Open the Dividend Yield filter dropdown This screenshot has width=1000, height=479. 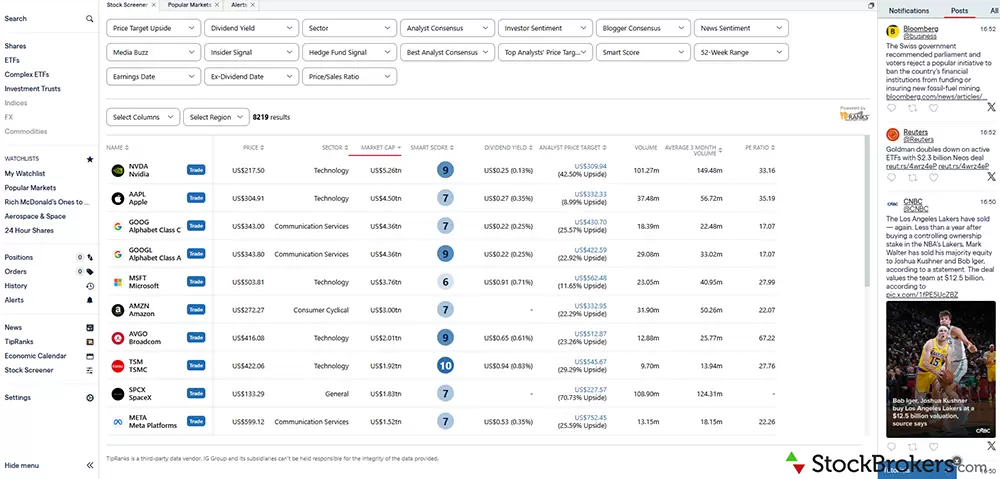pos(251,28)
